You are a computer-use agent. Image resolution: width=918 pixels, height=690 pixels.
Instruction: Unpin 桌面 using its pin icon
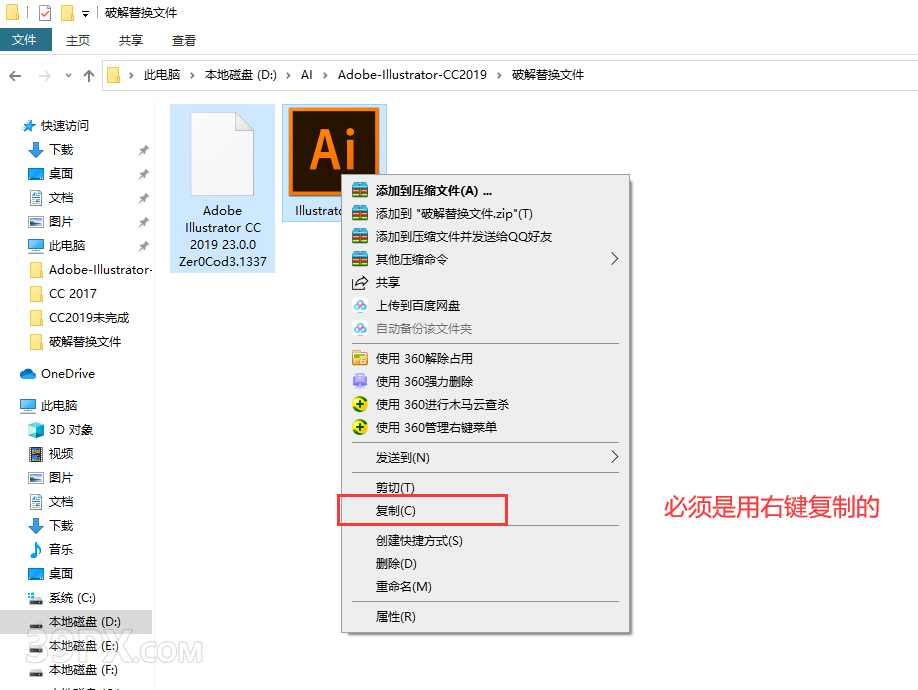pos(143,174)
